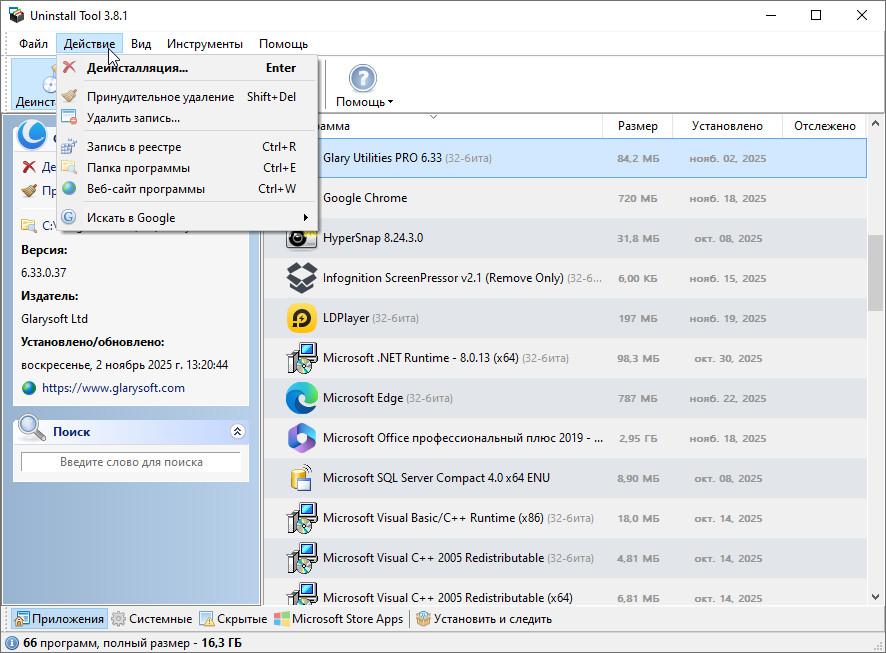Viewport: 886px width, 653px height.
Task: Click the Infognition ScreenPressor icon
Action: coord(301,278)
